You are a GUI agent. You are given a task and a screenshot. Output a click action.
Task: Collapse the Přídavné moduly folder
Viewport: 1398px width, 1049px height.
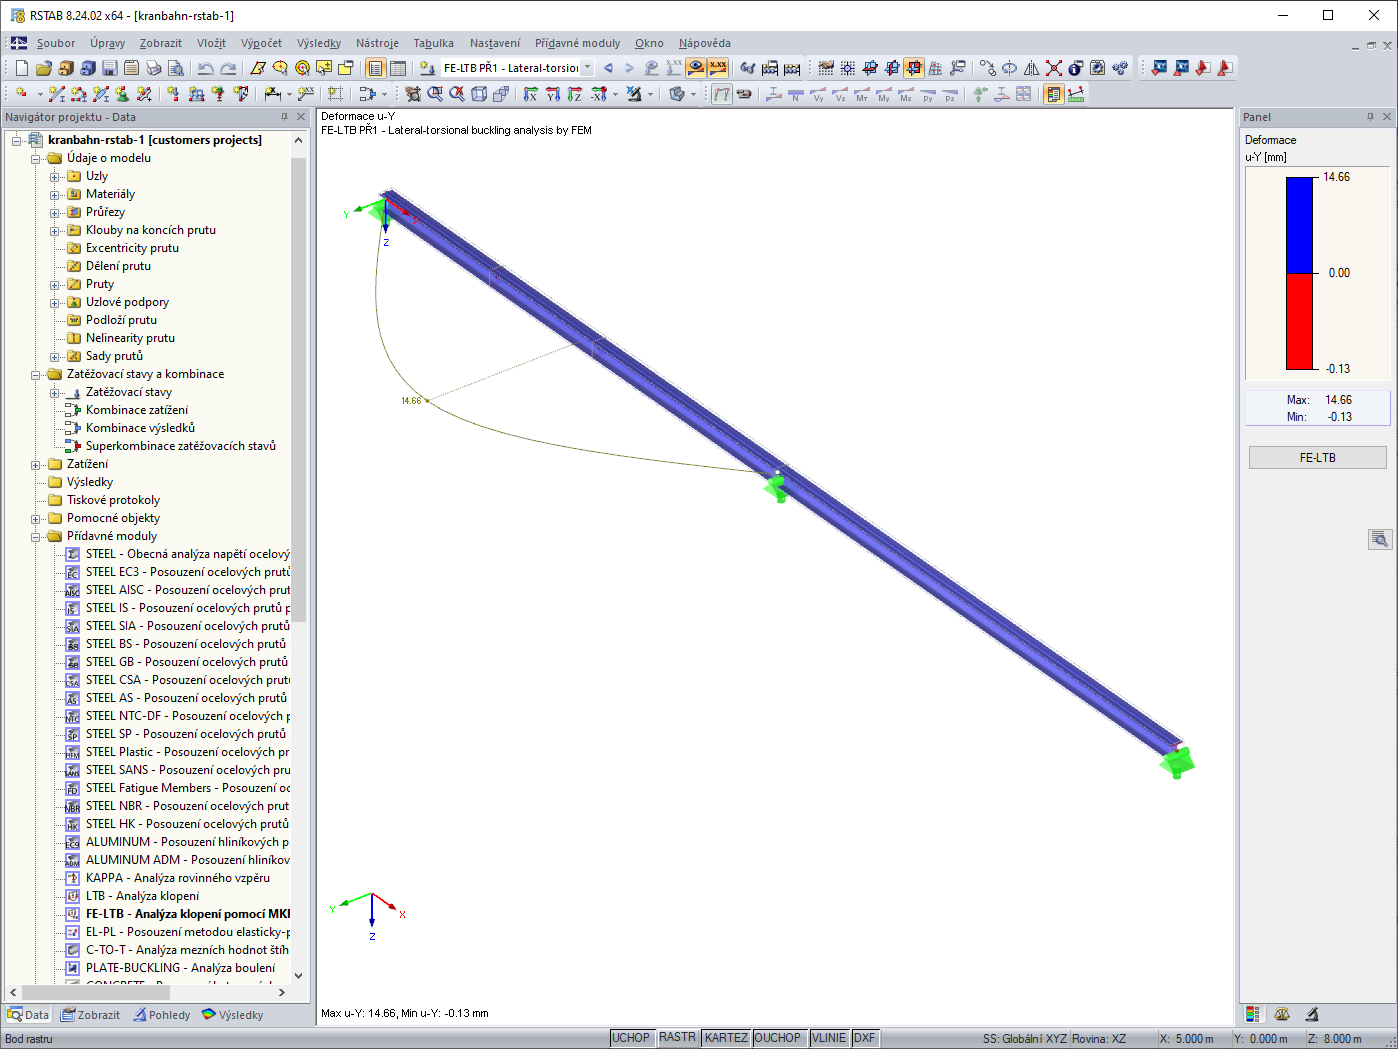(36, 537)
